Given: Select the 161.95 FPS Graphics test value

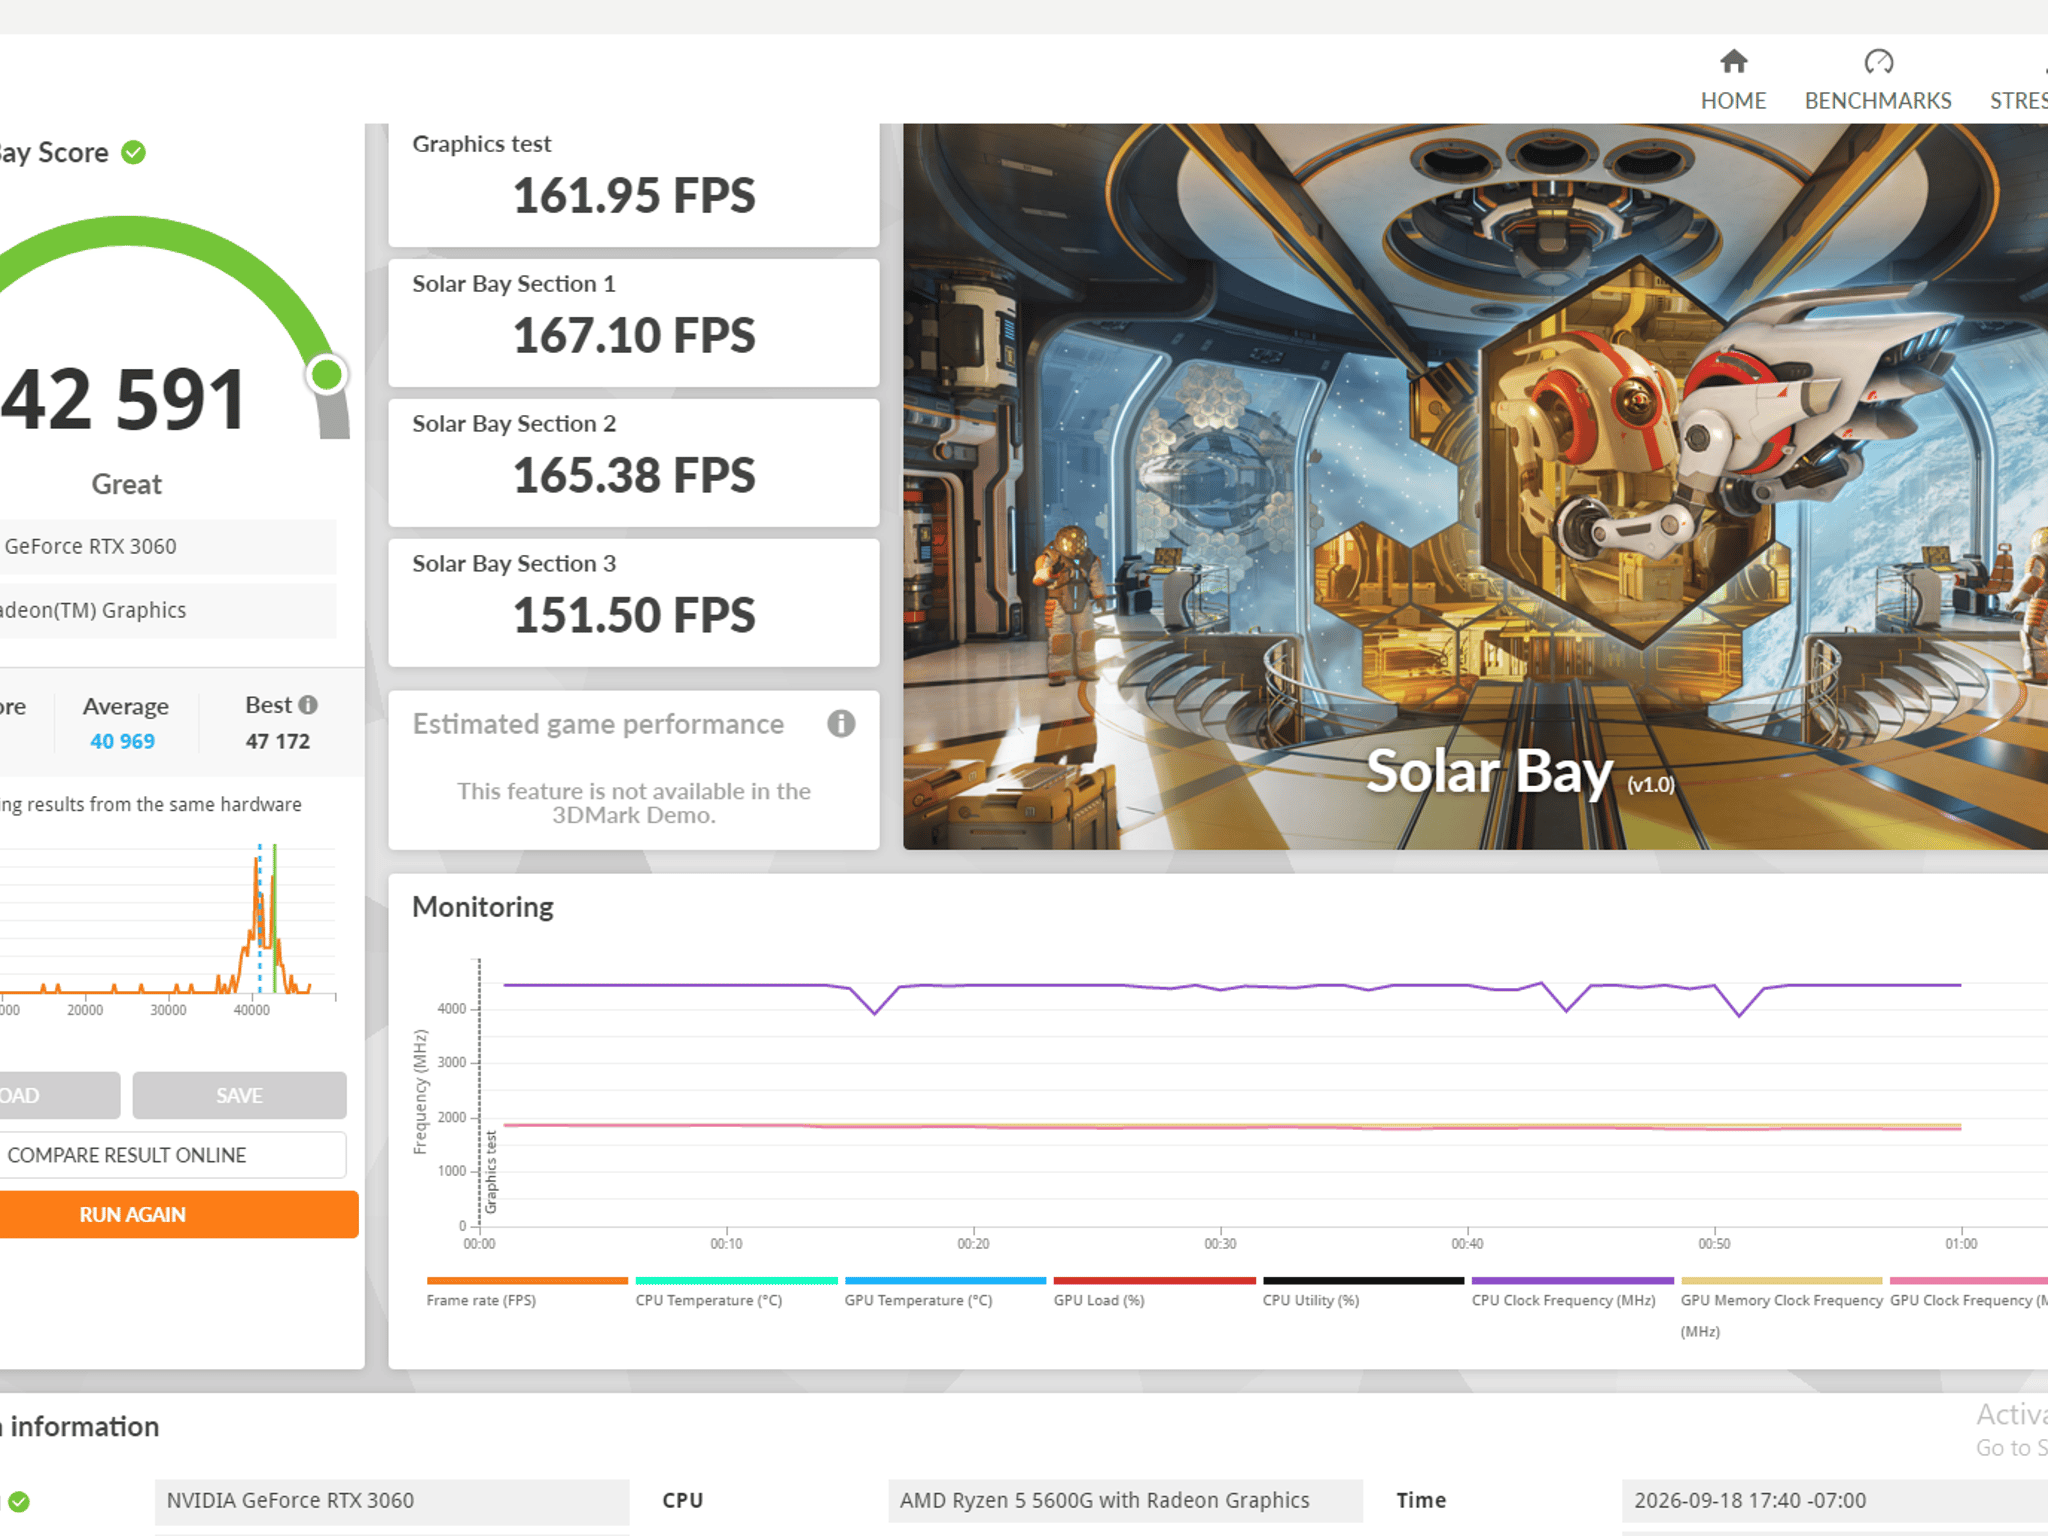Looking at the screenshot, I should (634, 196).
